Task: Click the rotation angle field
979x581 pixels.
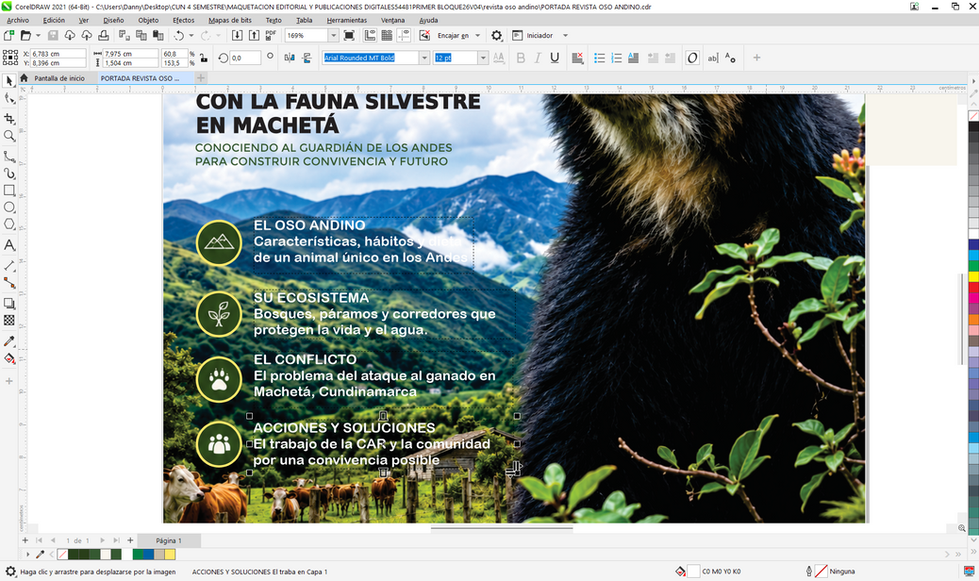Action: pyautogui.click(x=245, y=58)
